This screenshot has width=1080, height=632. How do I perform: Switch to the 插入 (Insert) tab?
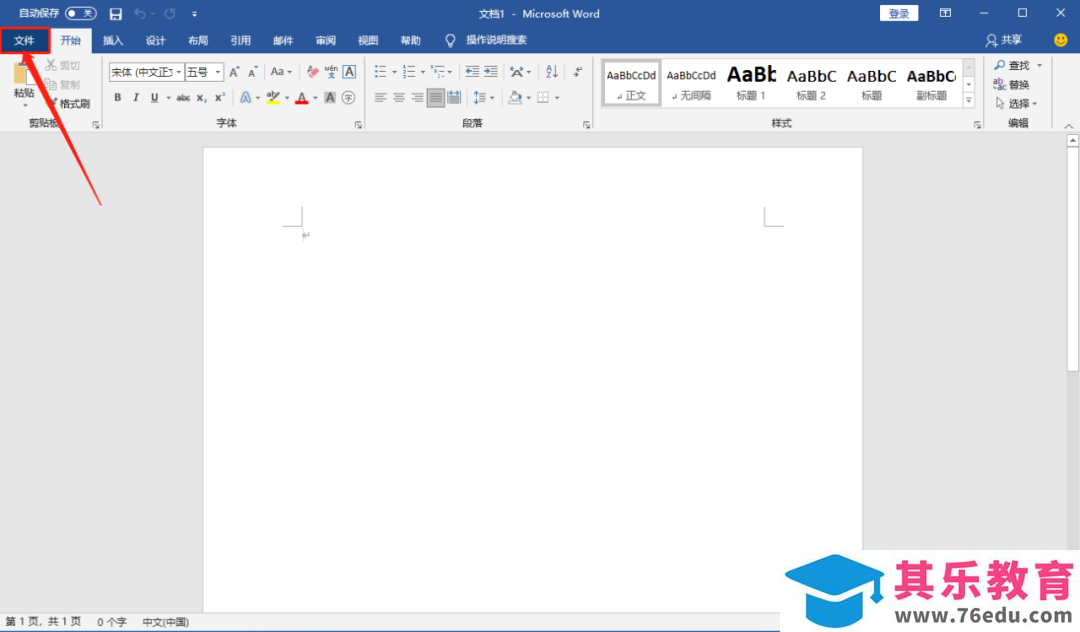tap(113, 41)
